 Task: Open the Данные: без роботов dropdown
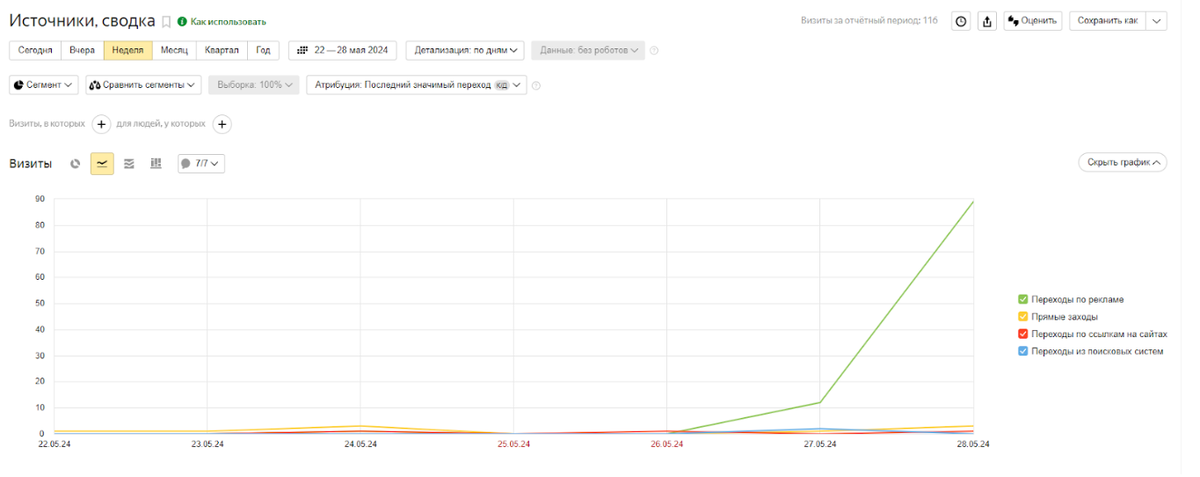coord(589,50)
